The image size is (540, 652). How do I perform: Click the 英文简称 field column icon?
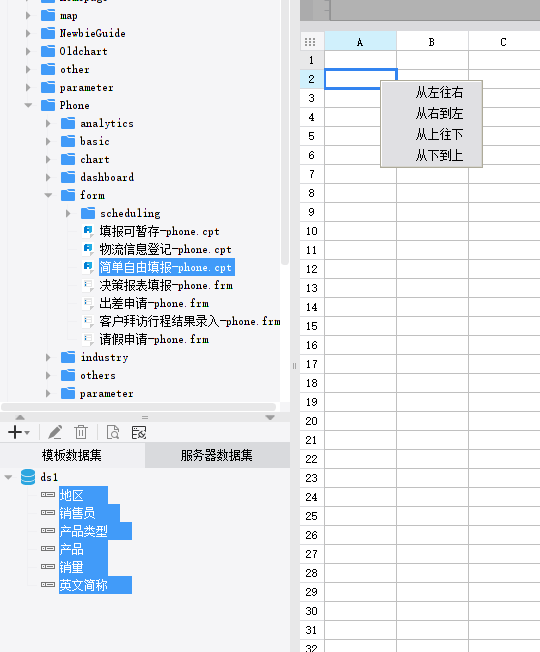pyautogui.click(x=48, y=584)
